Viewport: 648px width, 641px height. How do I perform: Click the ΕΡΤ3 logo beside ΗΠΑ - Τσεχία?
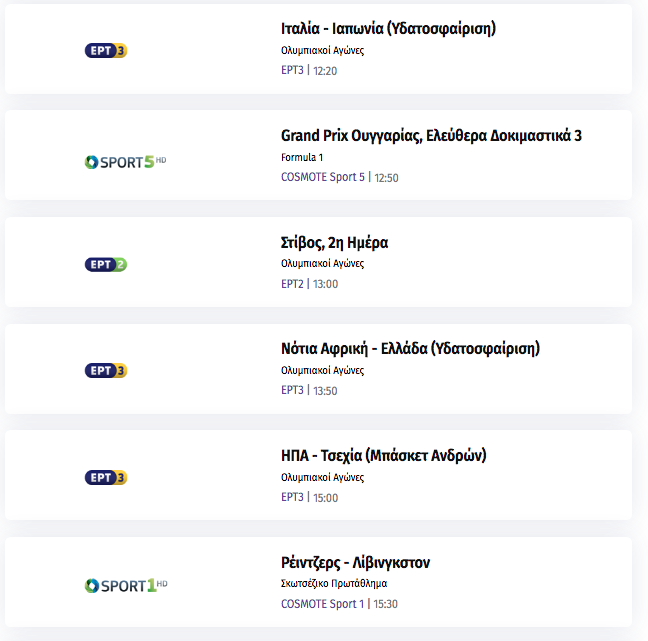coord(106,477)
